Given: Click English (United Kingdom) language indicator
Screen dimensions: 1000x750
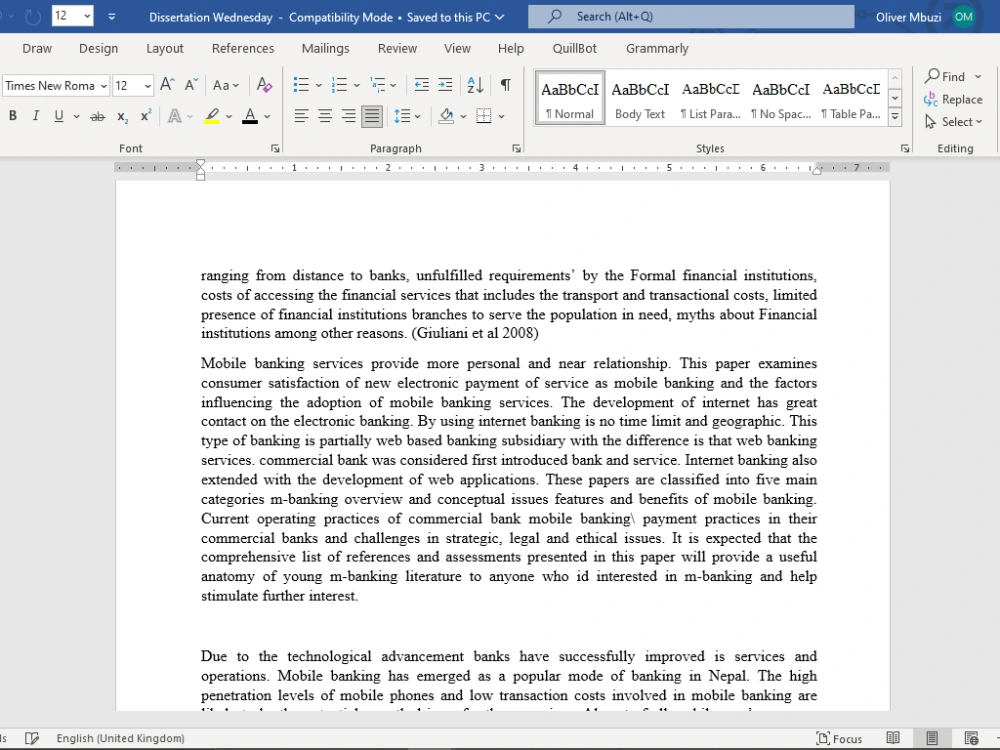Looking at the screenshot, I should click(121, 738).
